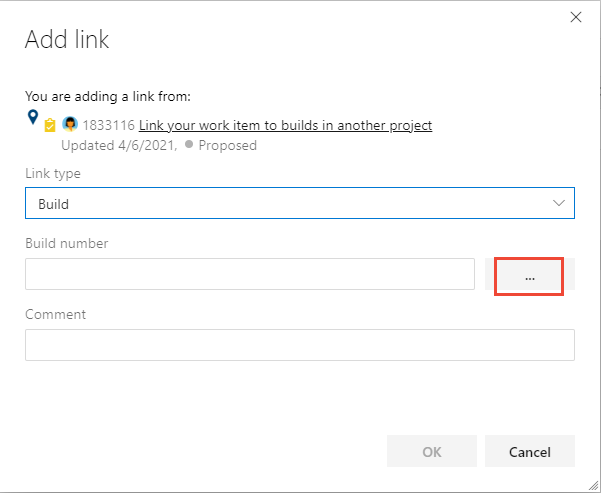Click the dialog resize grip corner
This screenshot has height=493, width=601.
594,486
